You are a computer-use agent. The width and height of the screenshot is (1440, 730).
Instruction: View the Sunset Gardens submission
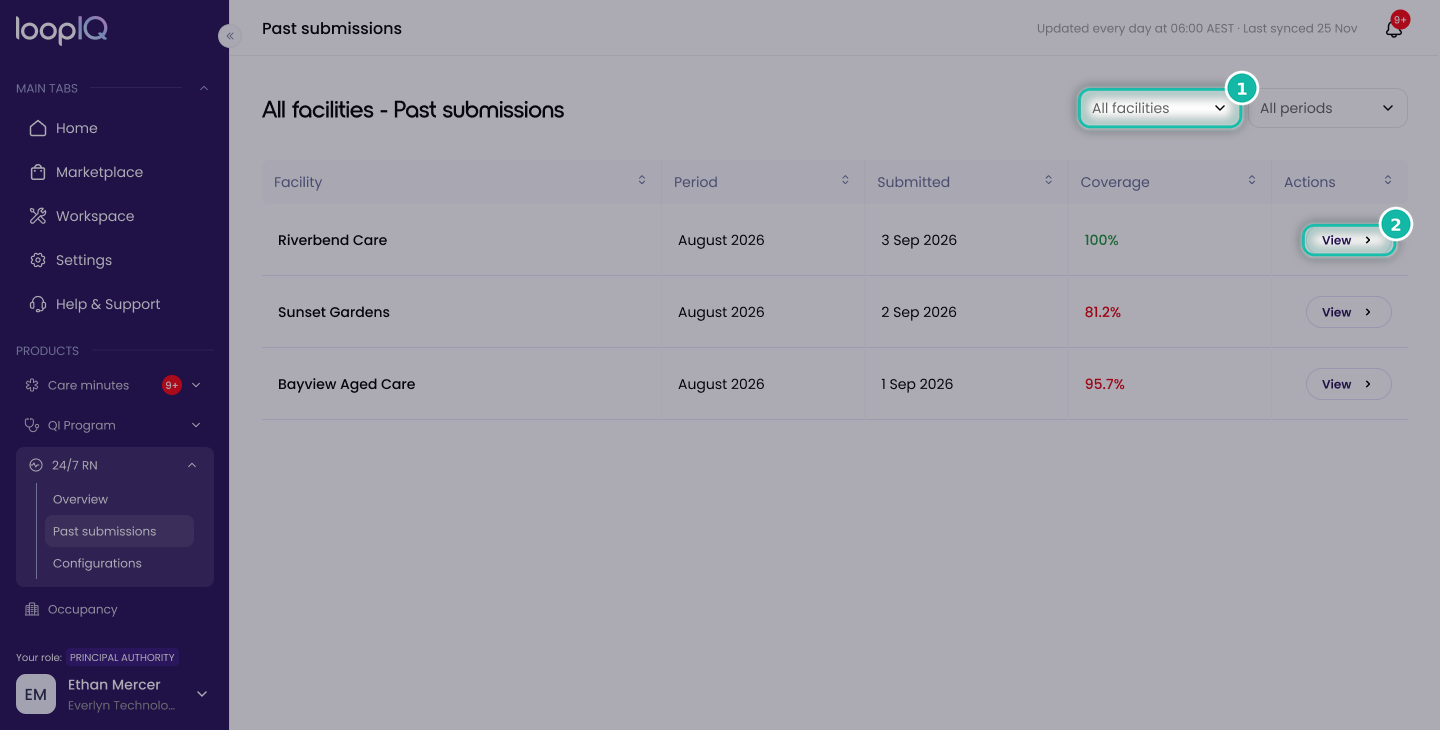coord(1348,312)
